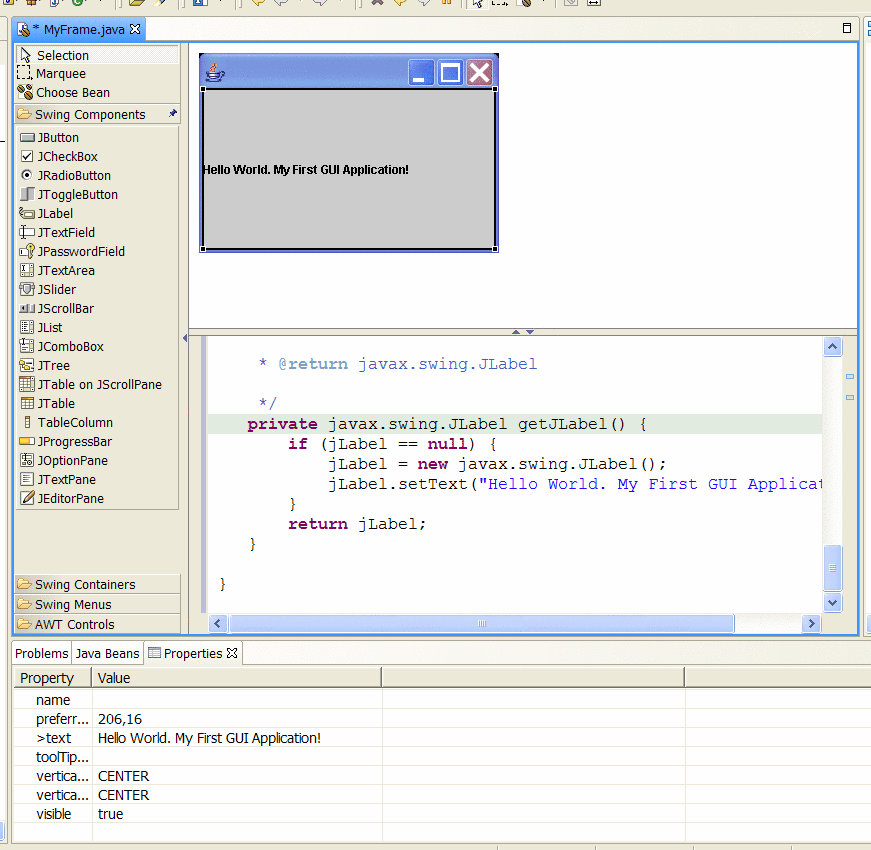This screenshot has width=871, height=850.
Task: Expand the Swing Menus drawer
Action: pos(73,605)
